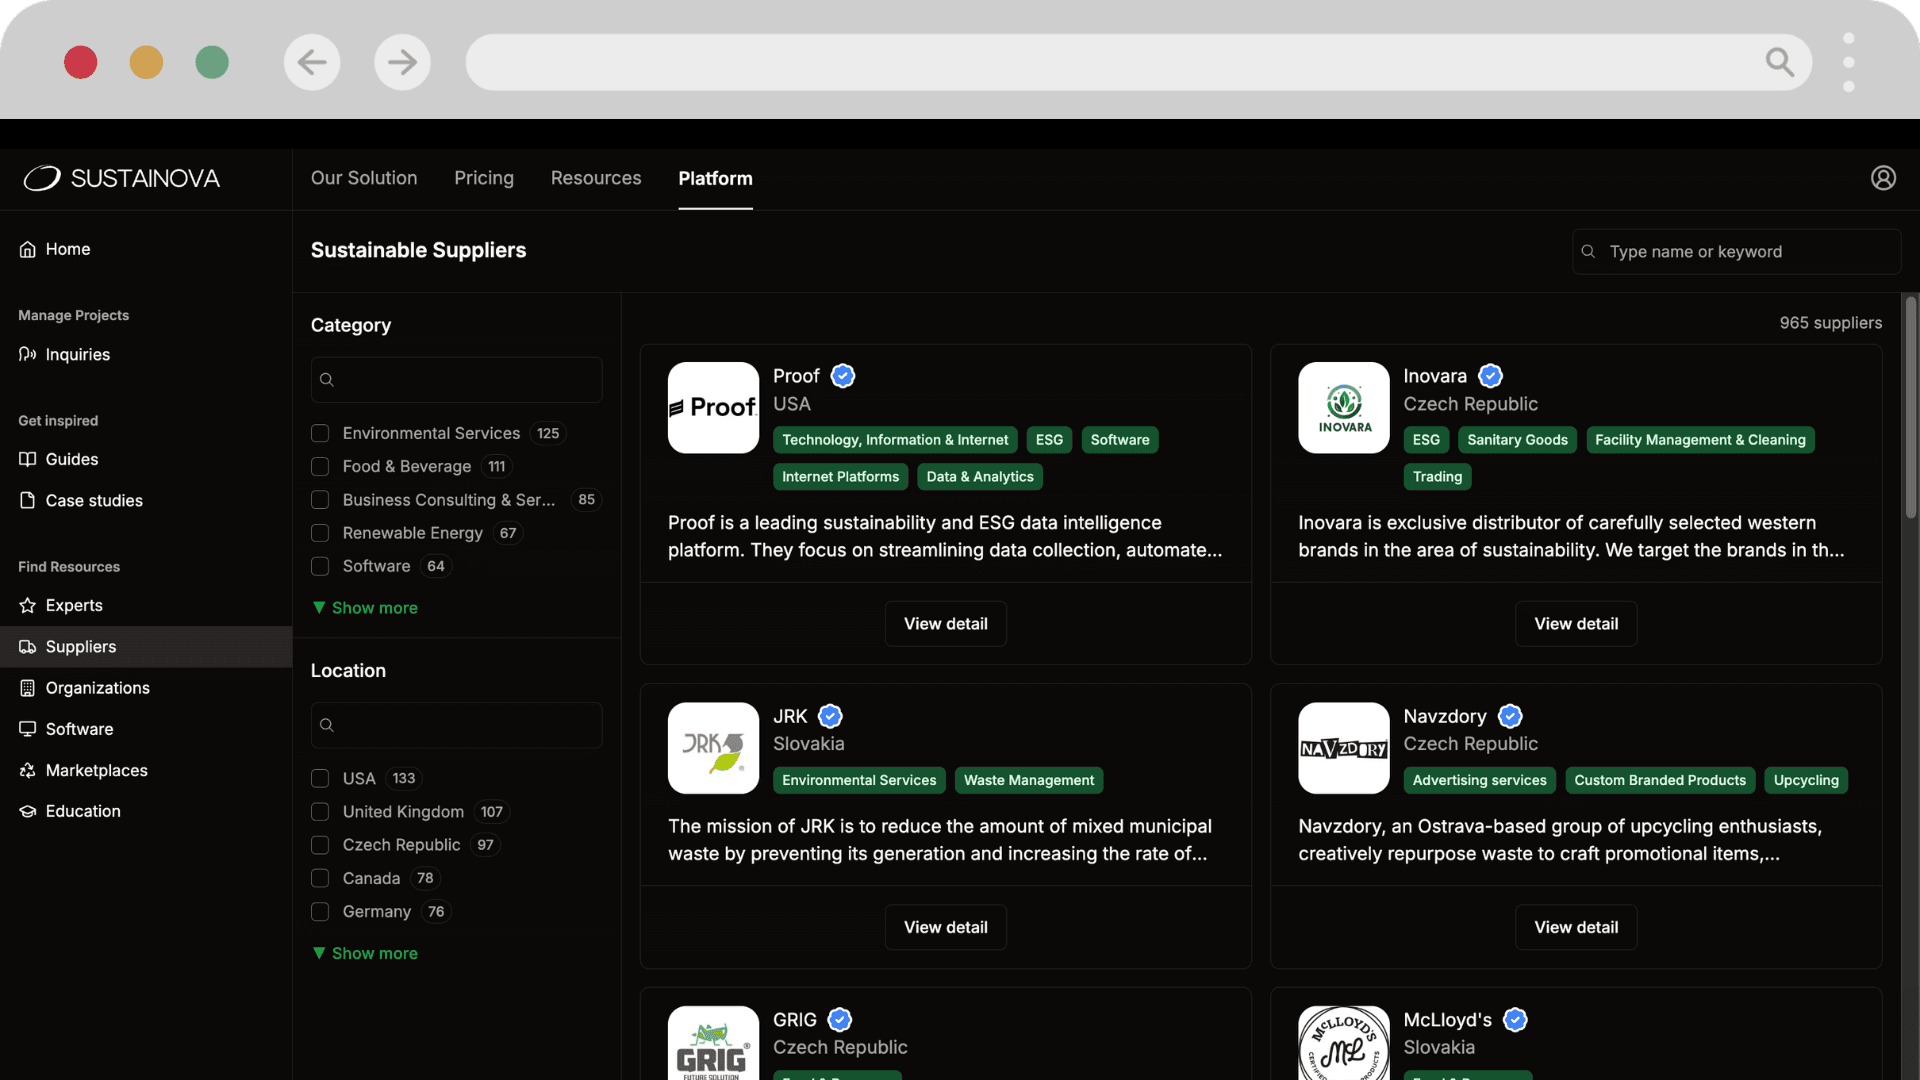
Task: Click View detail for JRK
Action: click(945, 927)
